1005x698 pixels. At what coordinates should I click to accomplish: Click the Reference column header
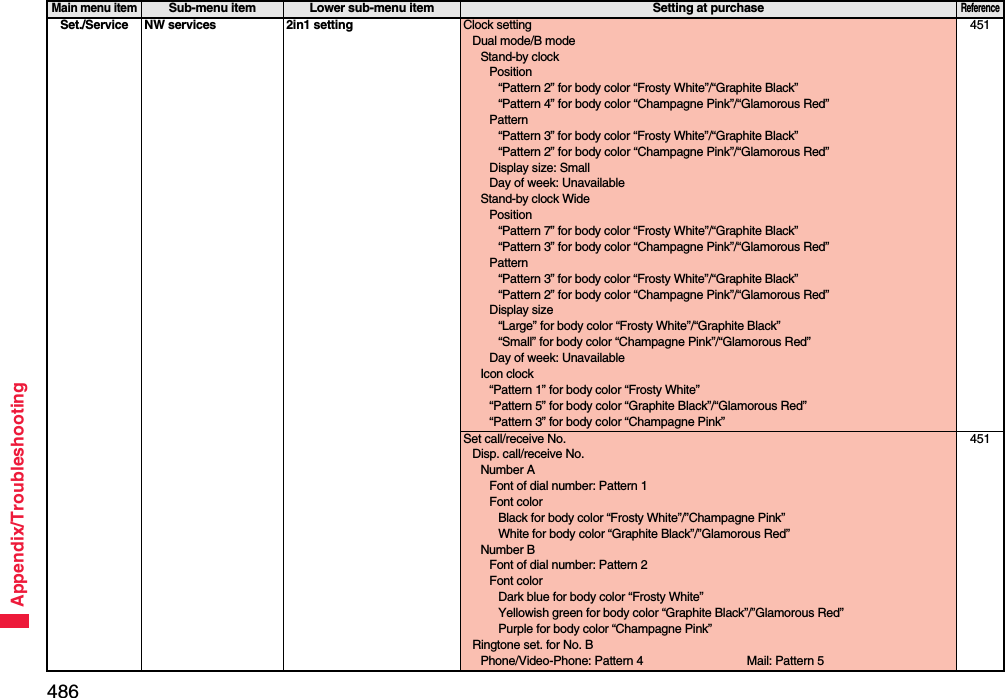pos(980,8)
